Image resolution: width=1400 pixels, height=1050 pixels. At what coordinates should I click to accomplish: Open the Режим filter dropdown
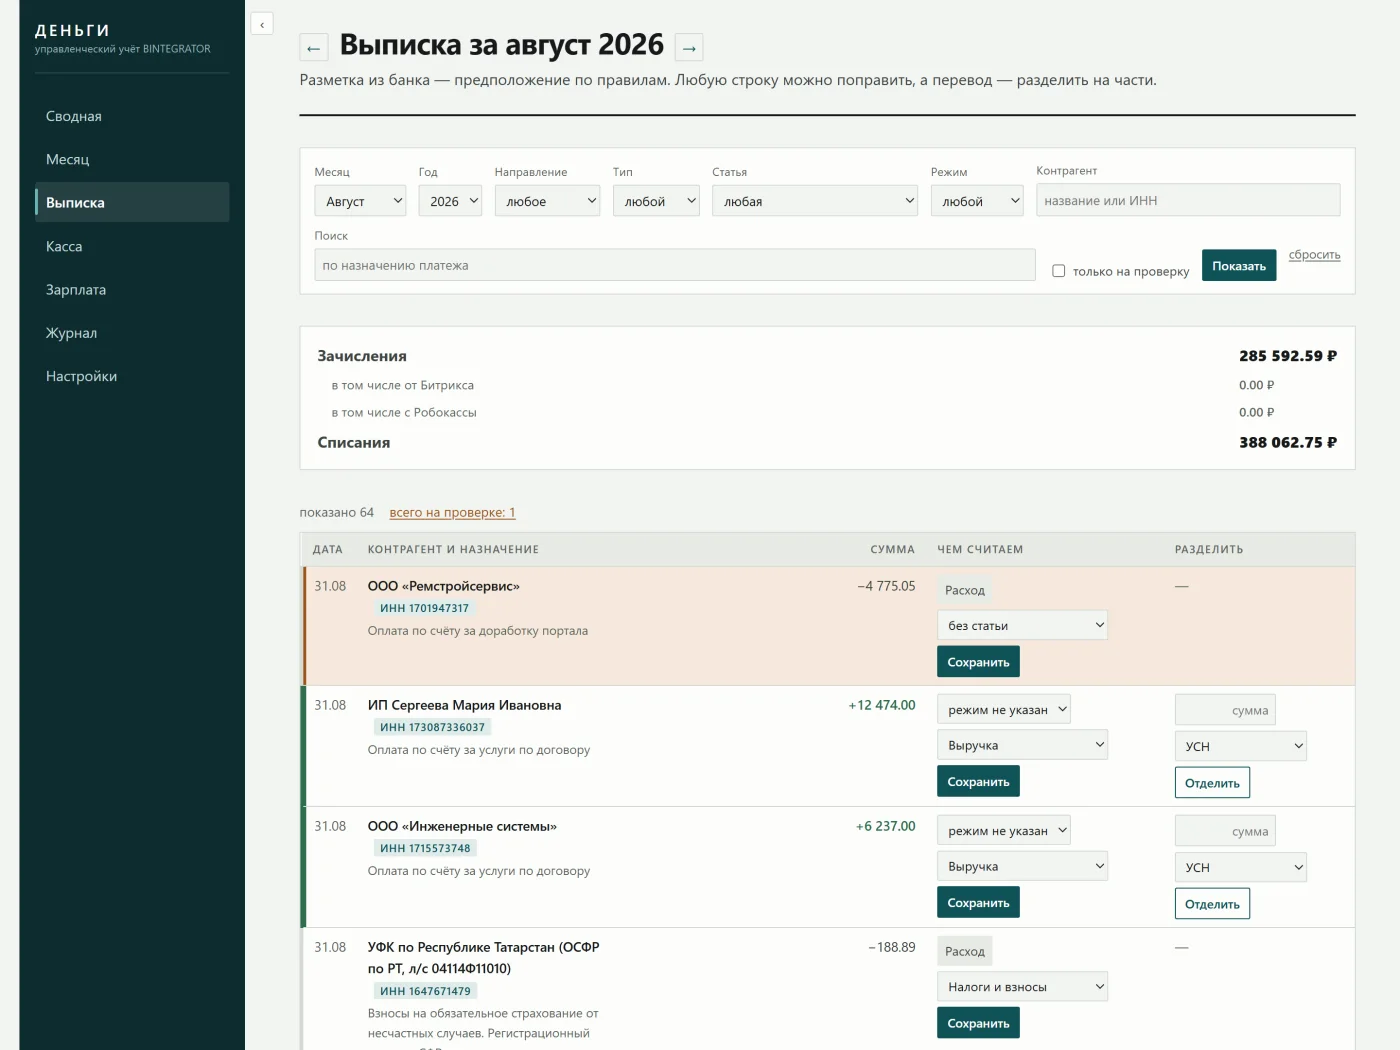coord(977,201)
